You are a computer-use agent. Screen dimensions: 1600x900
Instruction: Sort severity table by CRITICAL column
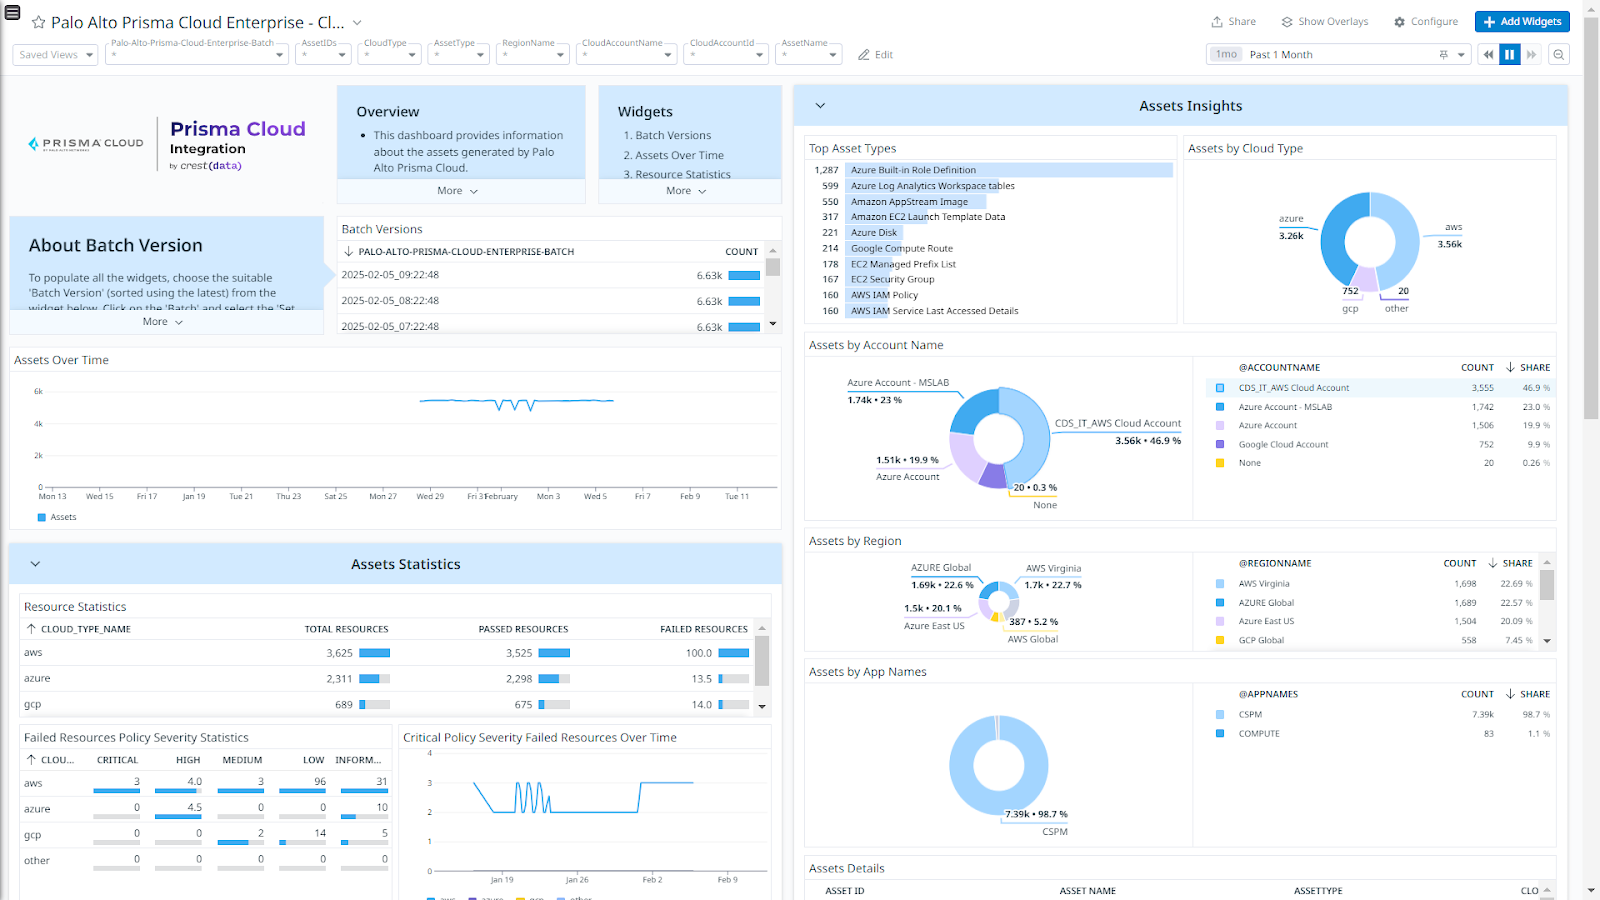point(117,760)
